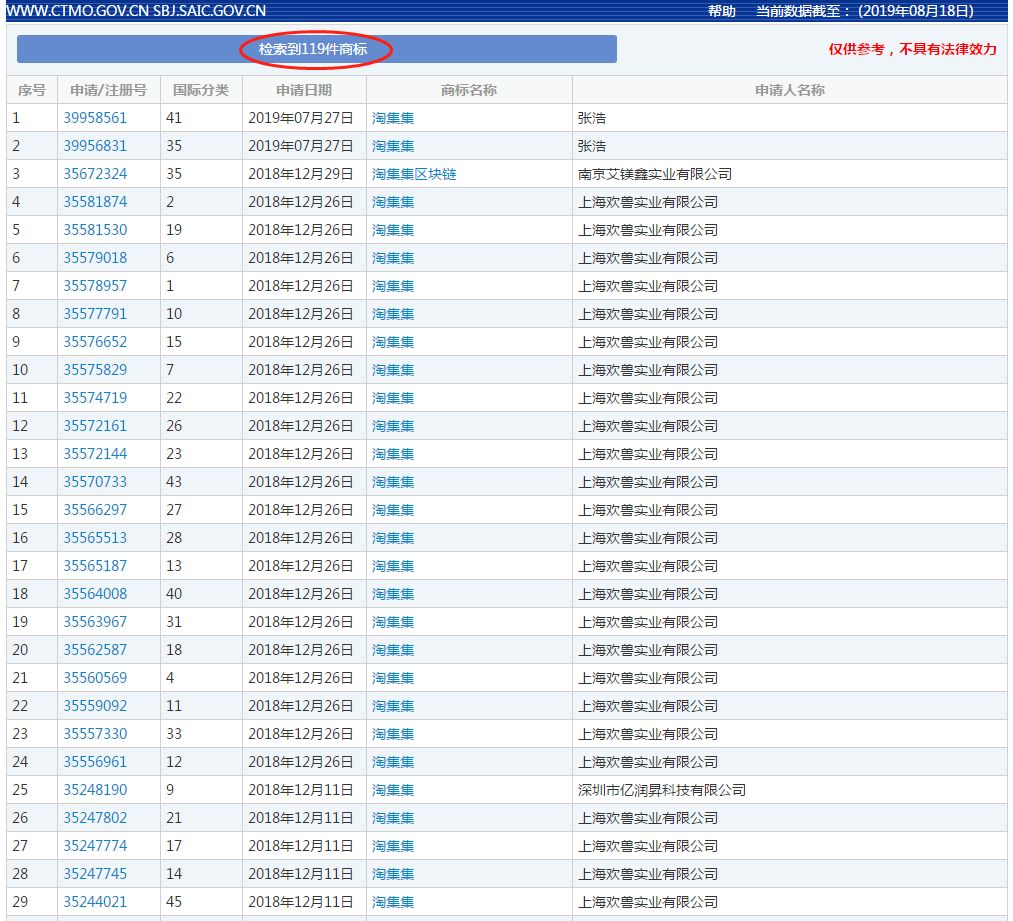1013x921 pixels.
Task: Open 淘集集 trademark name in row 14
Action: [393, 482]
